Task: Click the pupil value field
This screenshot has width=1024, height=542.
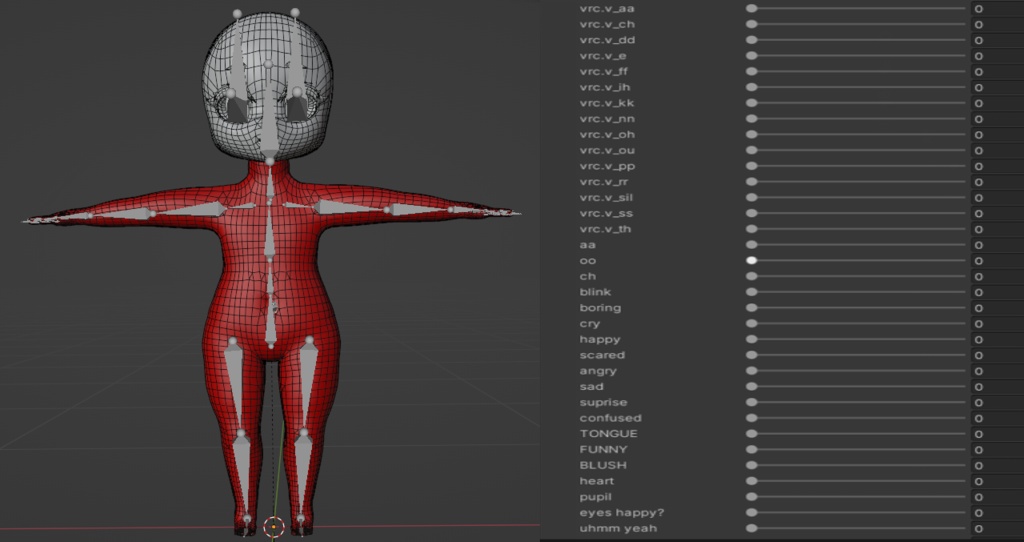Action: (997, 497)
